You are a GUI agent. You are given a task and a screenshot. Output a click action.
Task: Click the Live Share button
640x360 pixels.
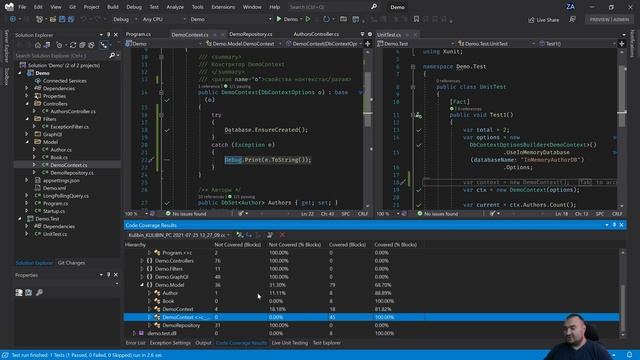544,20
